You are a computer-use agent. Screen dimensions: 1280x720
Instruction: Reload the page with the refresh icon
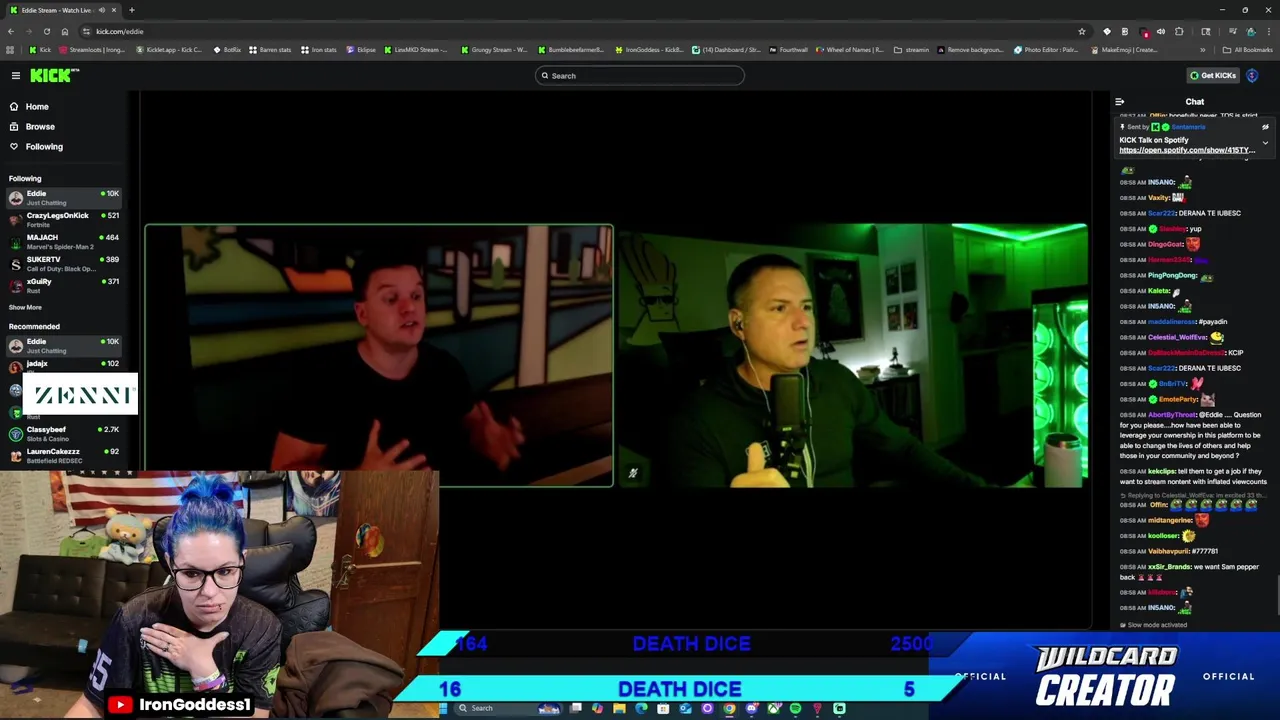coord(47,31)
